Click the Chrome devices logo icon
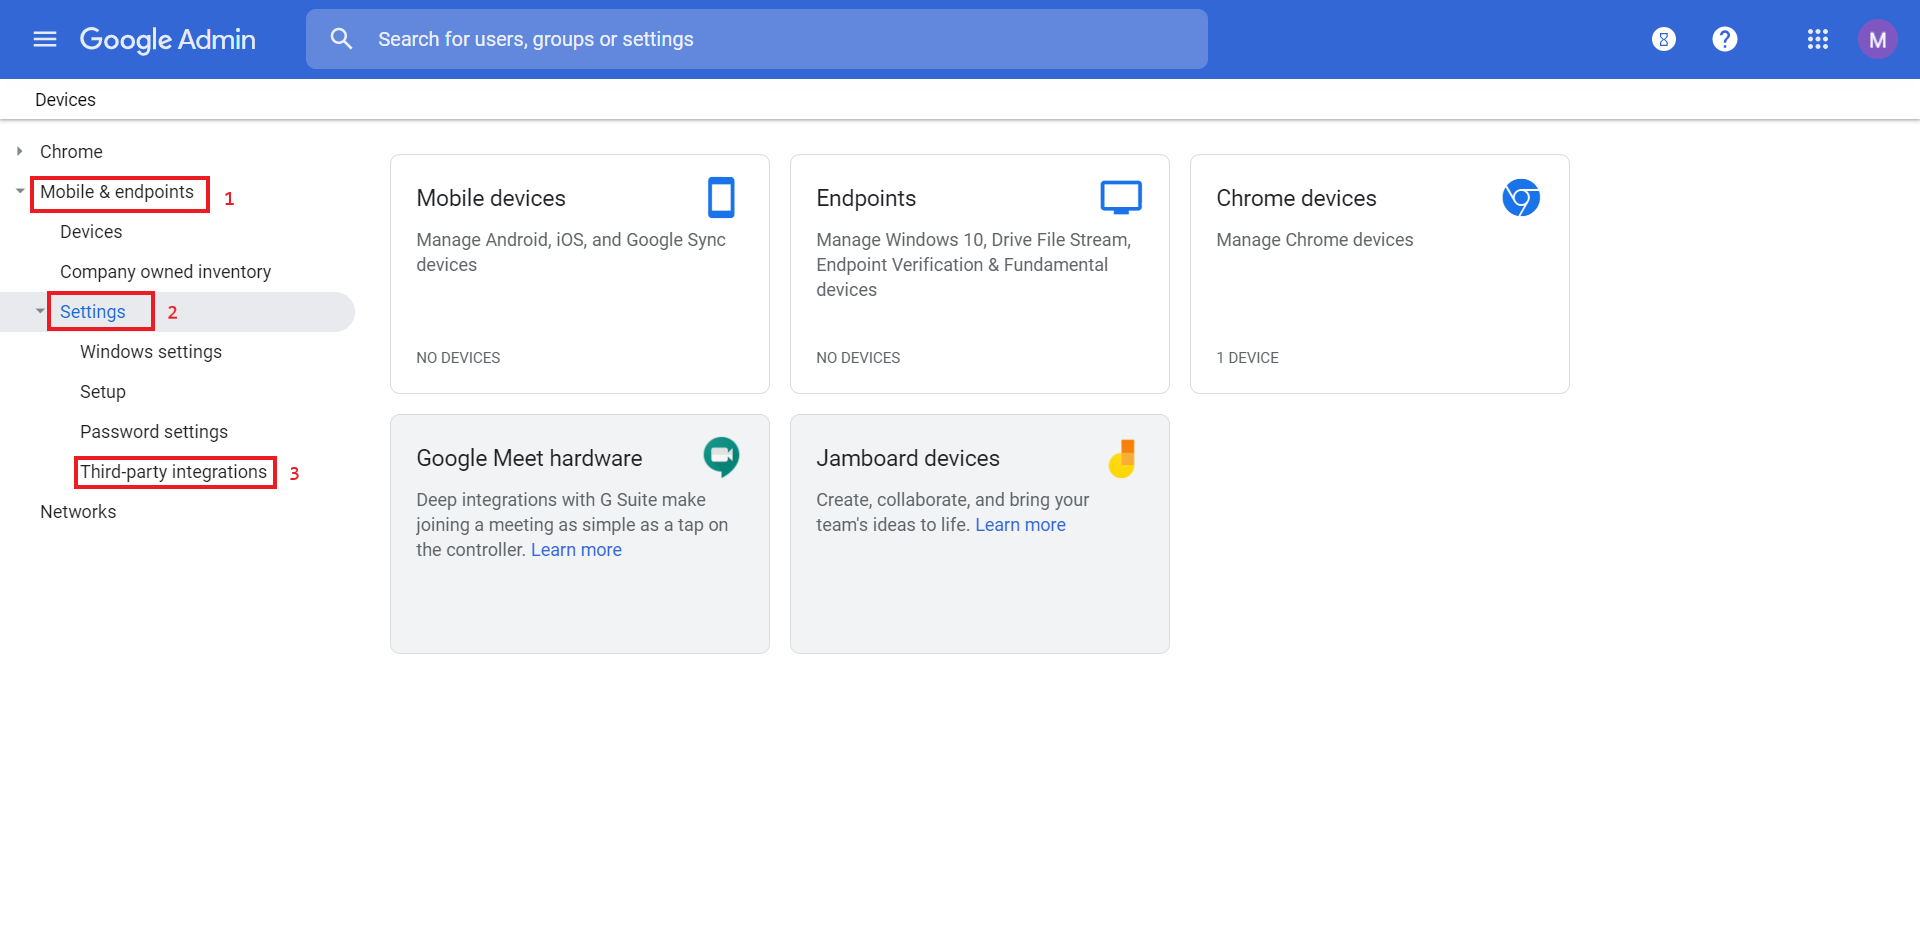 (x=1520, y=197)
